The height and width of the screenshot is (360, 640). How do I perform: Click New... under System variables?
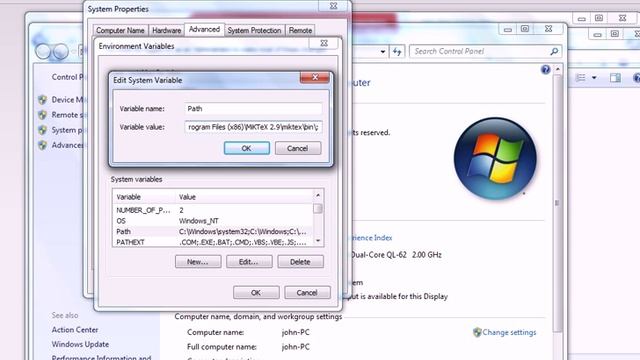coord(198,262)
